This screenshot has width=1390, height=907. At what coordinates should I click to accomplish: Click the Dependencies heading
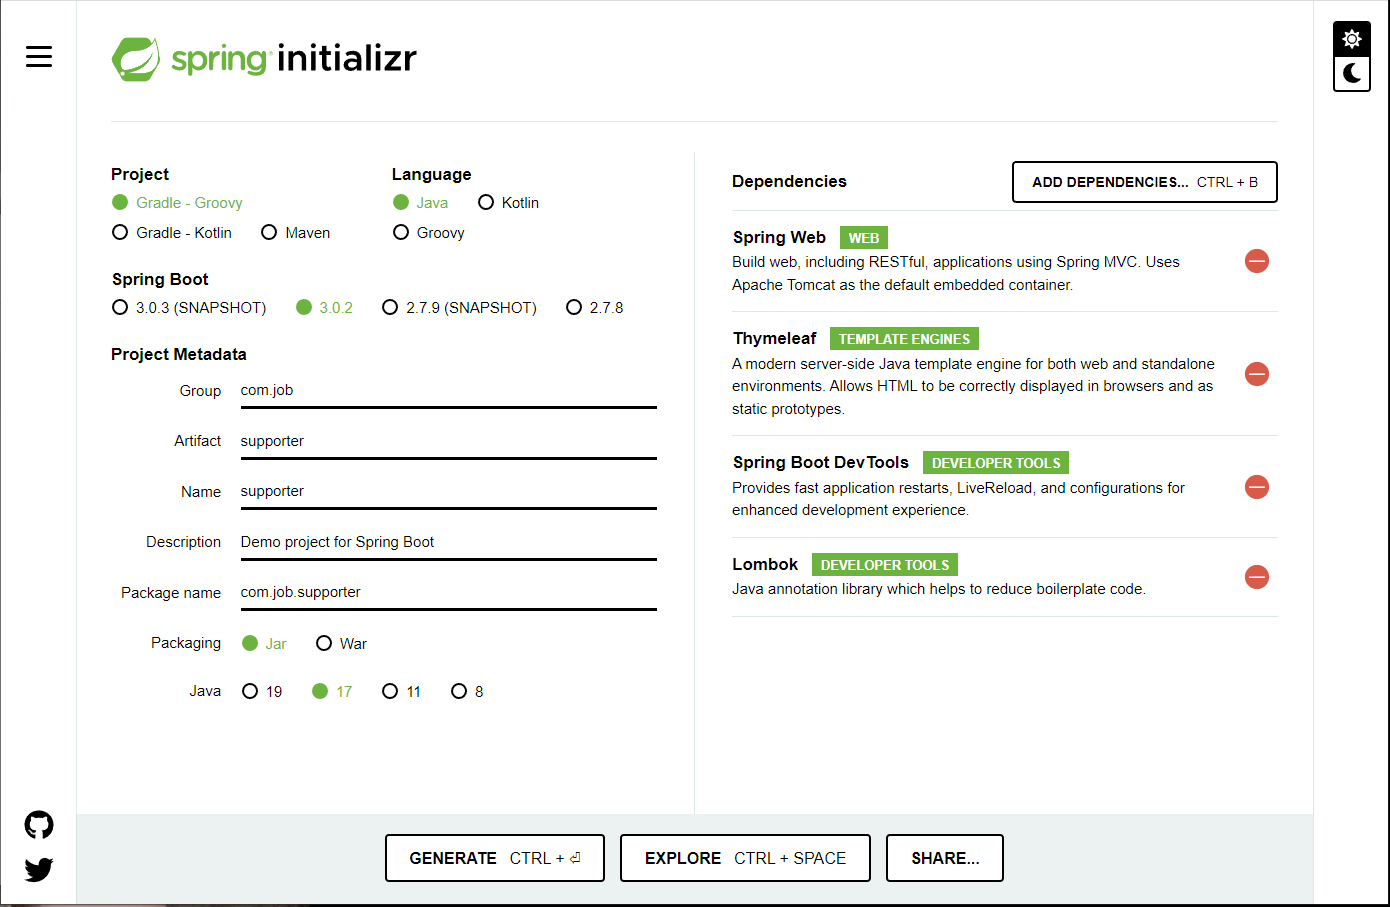[x=789, y=182]
